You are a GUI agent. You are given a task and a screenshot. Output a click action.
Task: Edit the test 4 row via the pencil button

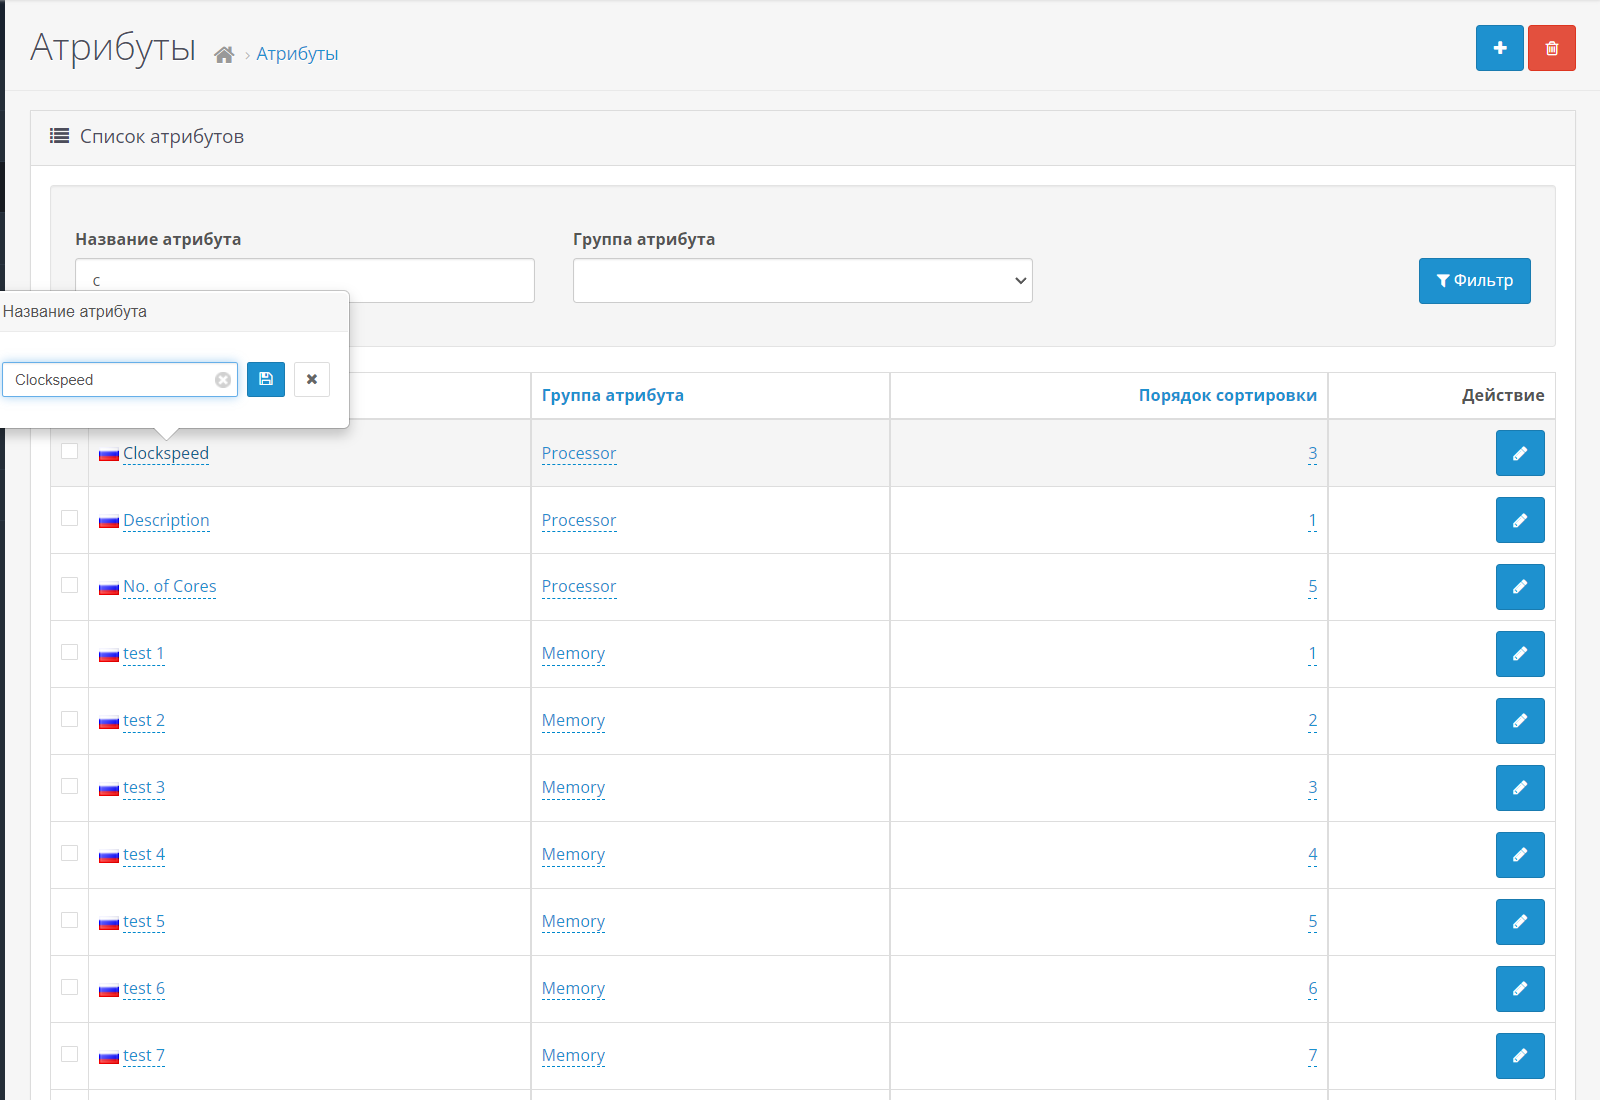click(1520, 855)
